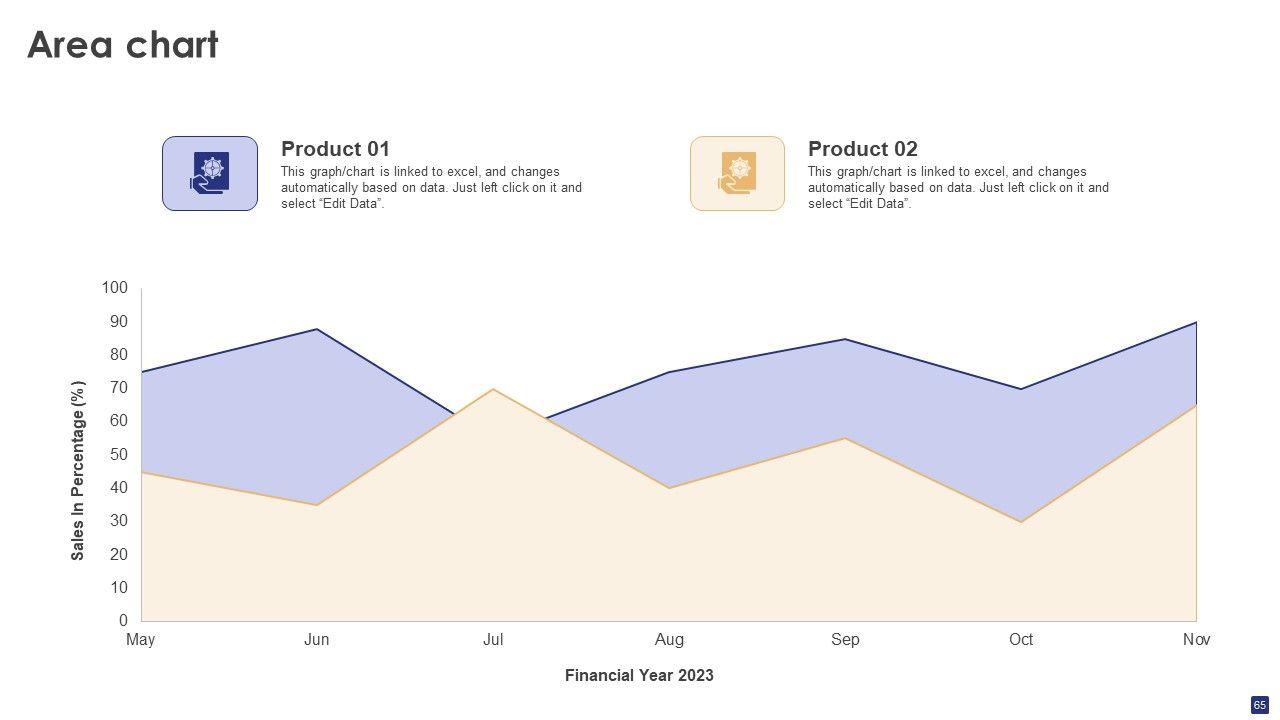Select the "Oct" x-axis label

coord(1021,639)
